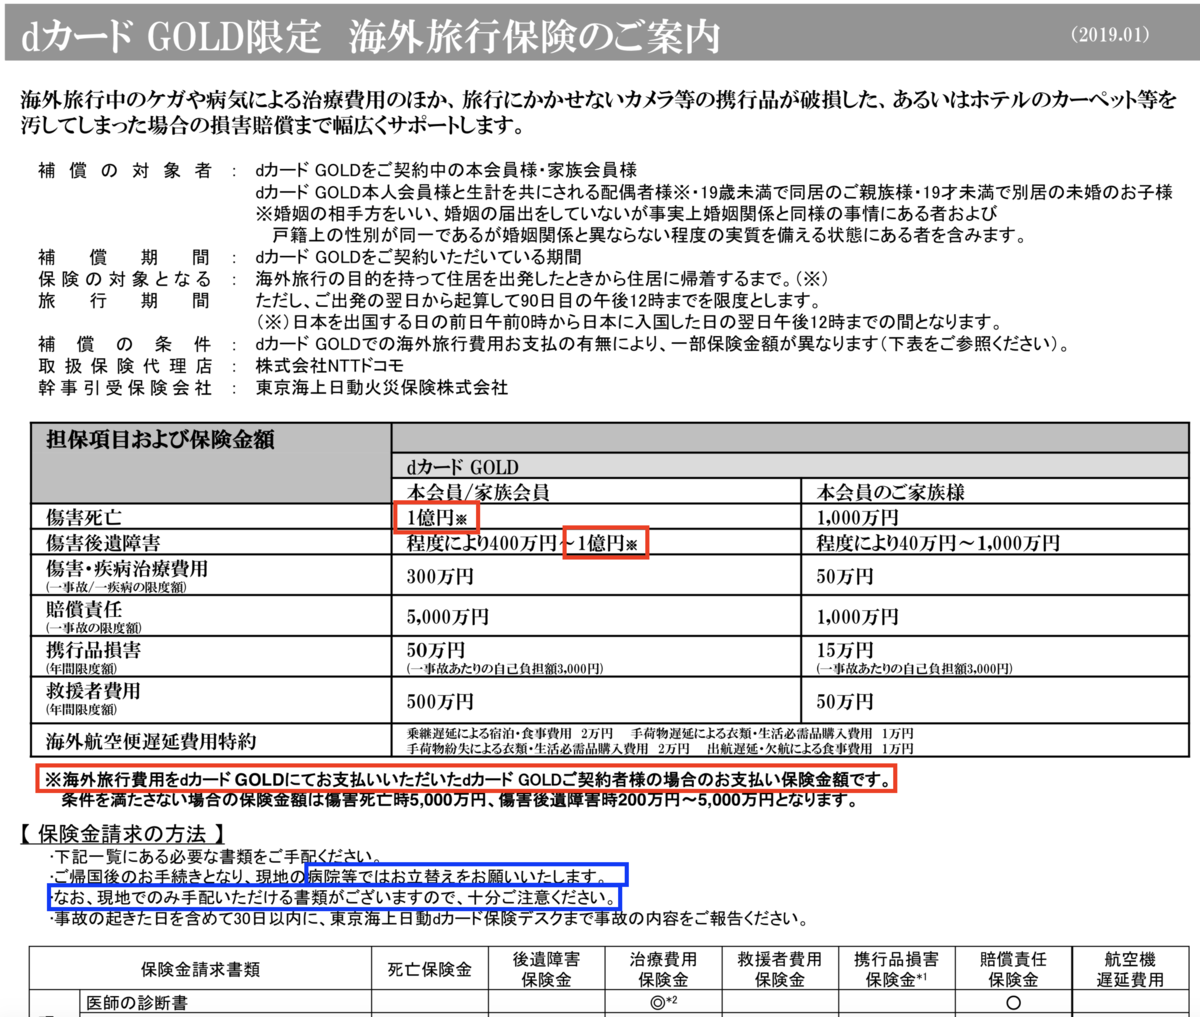Select the text '株式会社NTTドコモ'

click(x=330, y=366)
